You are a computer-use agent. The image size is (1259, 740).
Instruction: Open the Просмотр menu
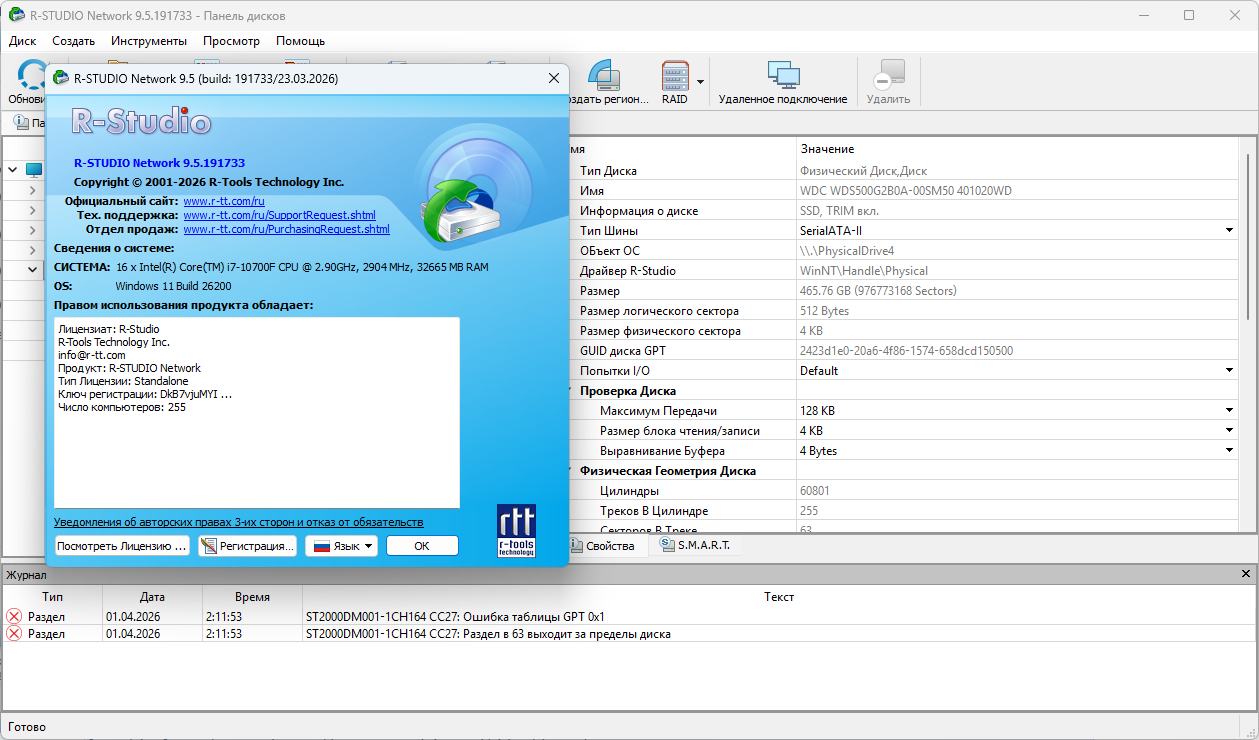(x=231, y=41)
